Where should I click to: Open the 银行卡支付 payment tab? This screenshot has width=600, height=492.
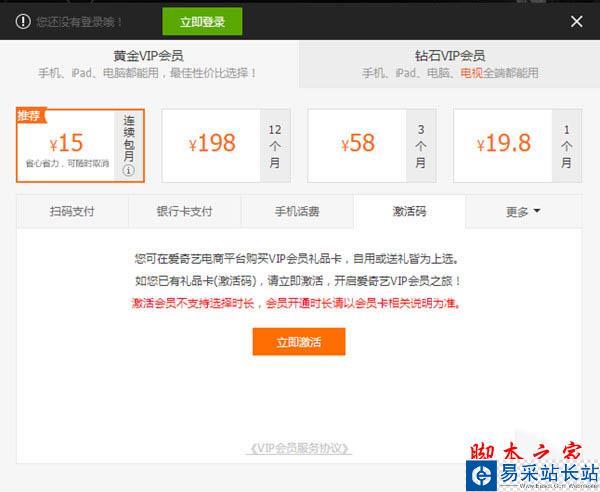pyautogui.click(x=184, y=211)
